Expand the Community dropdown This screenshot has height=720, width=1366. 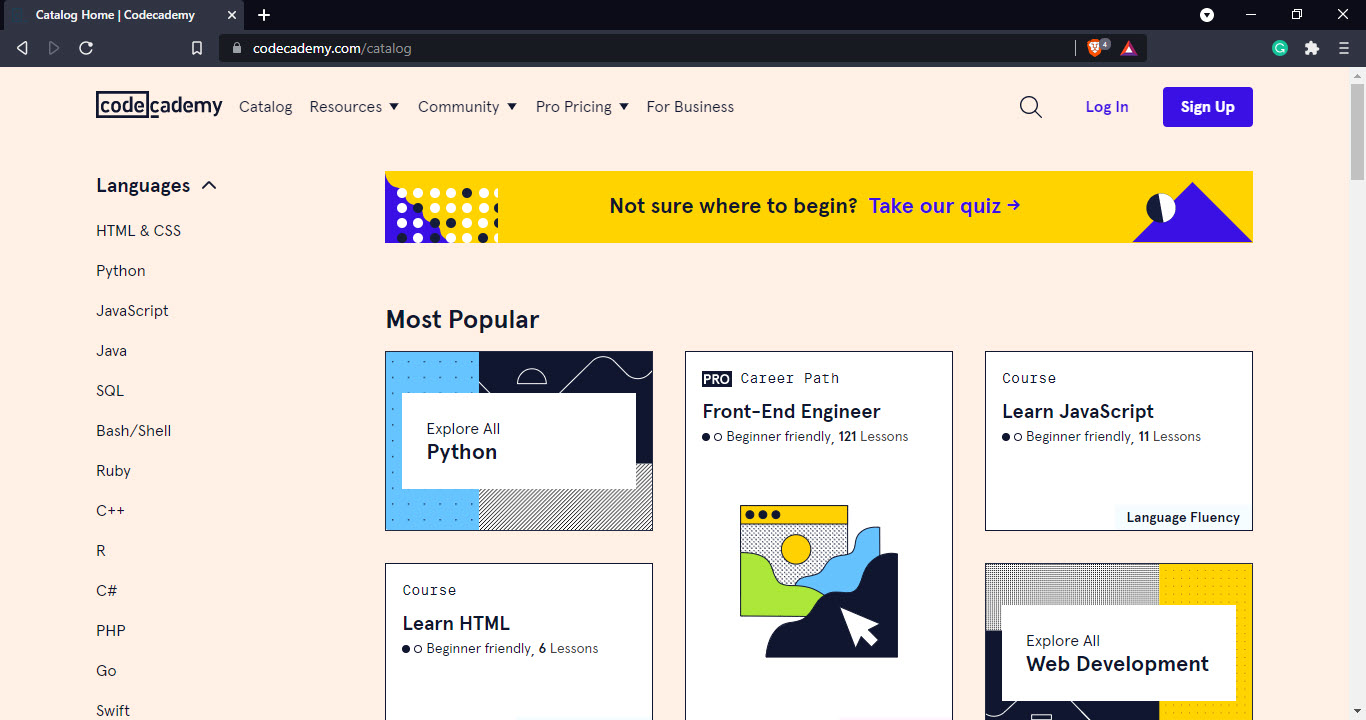(x=467, y=107)
